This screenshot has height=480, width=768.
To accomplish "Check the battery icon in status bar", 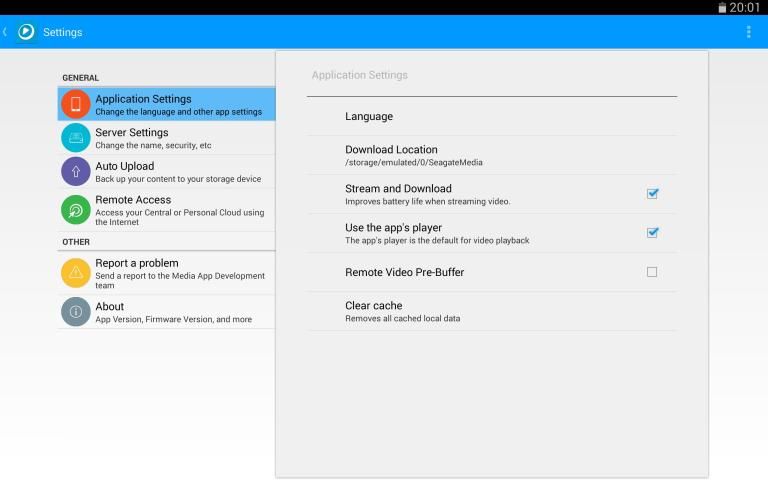I will tap(722, 7).
